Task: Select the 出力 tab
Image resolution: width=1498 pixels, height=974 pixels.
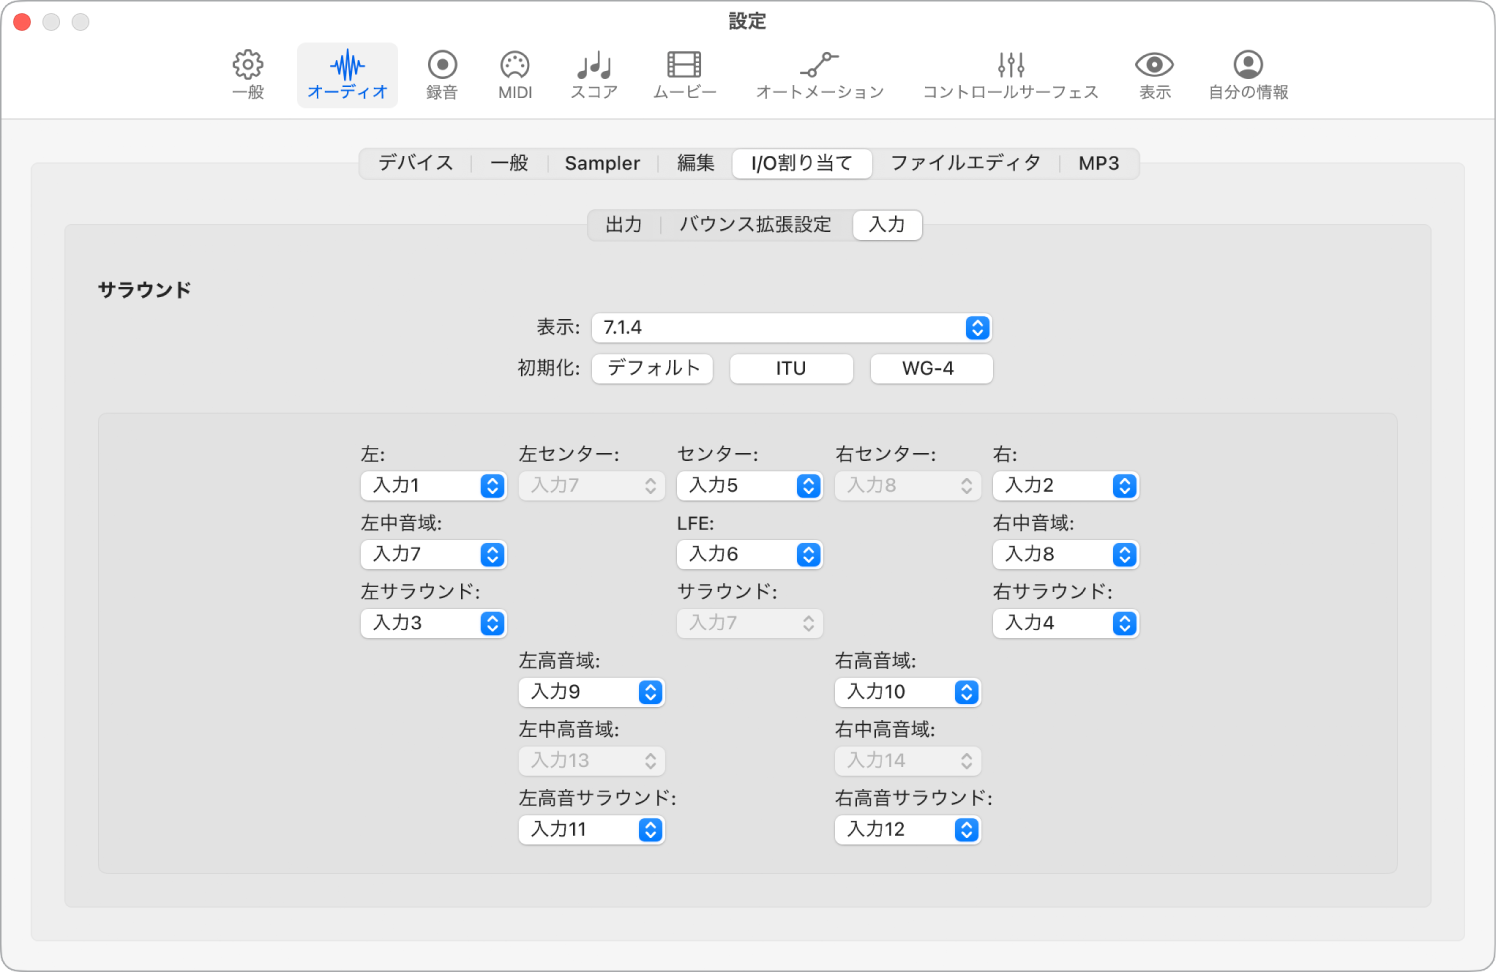Action: point(624,224)
